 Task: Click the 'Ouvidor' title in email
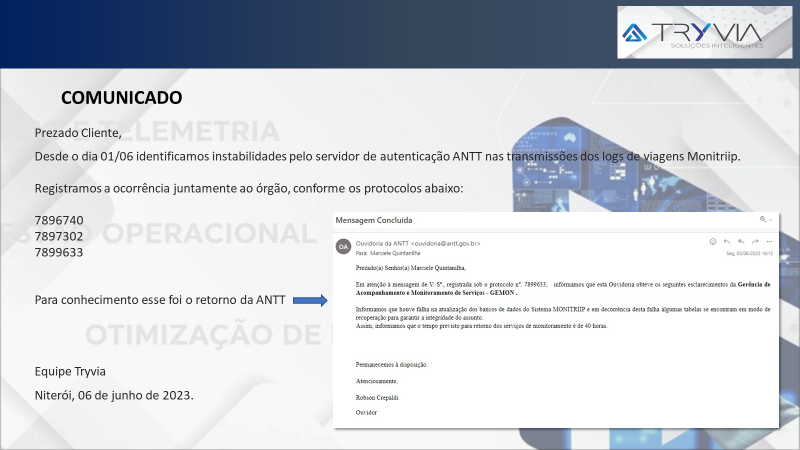(366, 412)
